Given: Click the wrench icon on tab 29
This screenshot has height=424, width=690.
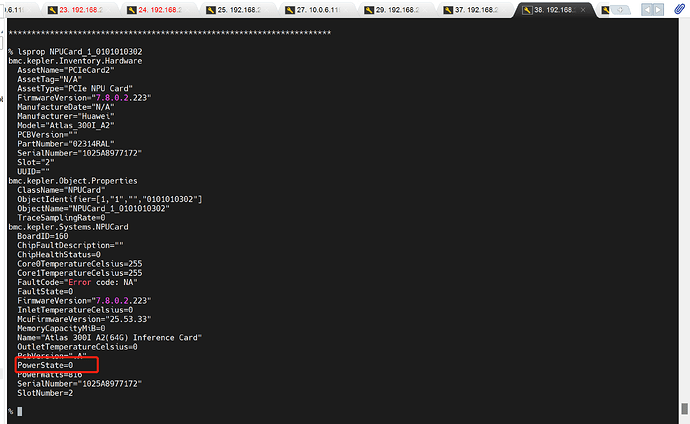Looking at the screenshot, I should (369, 10).
